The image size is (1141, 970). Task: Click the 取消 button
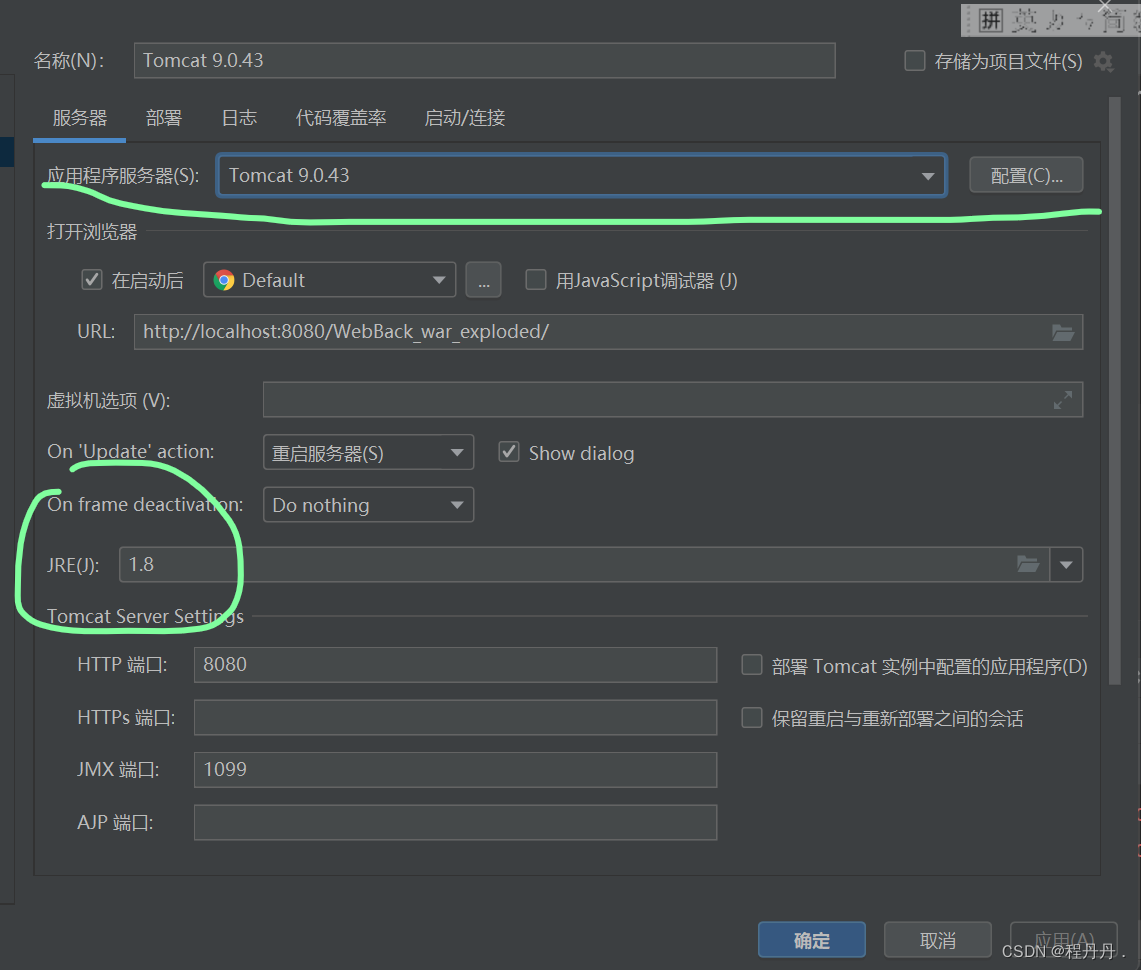pyautogui.click(x=937, y=940)
